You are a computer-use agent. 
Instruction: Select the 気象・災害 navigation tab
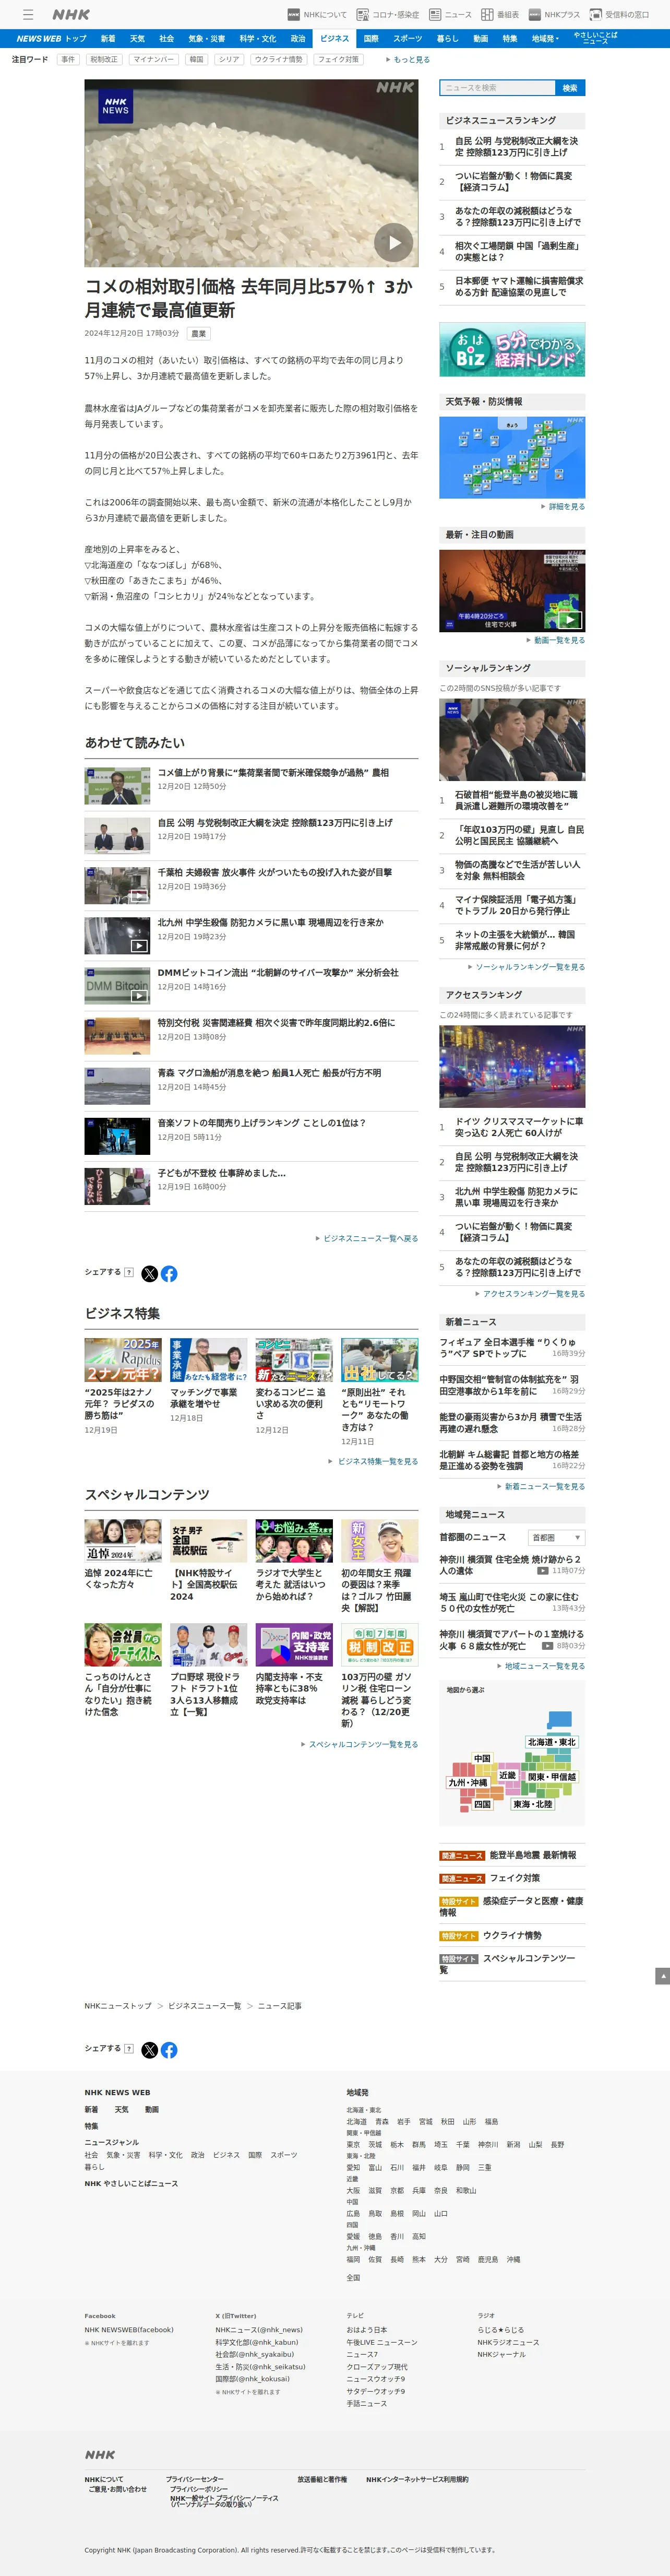(x=207, y=39)
